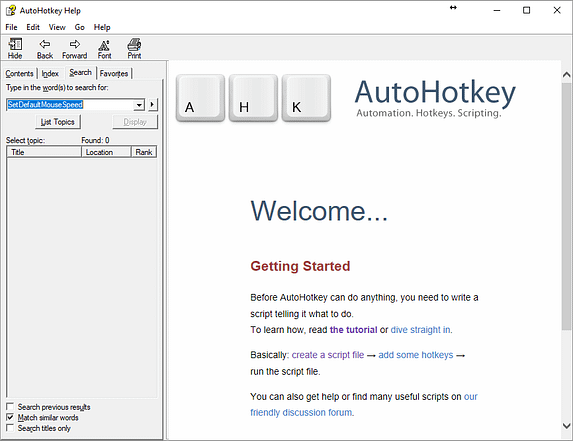The height and width of the screenshot is (441, 573).
Task: Uncheck Match similar words
Action: pyautogui.click(x=10, y=417)
